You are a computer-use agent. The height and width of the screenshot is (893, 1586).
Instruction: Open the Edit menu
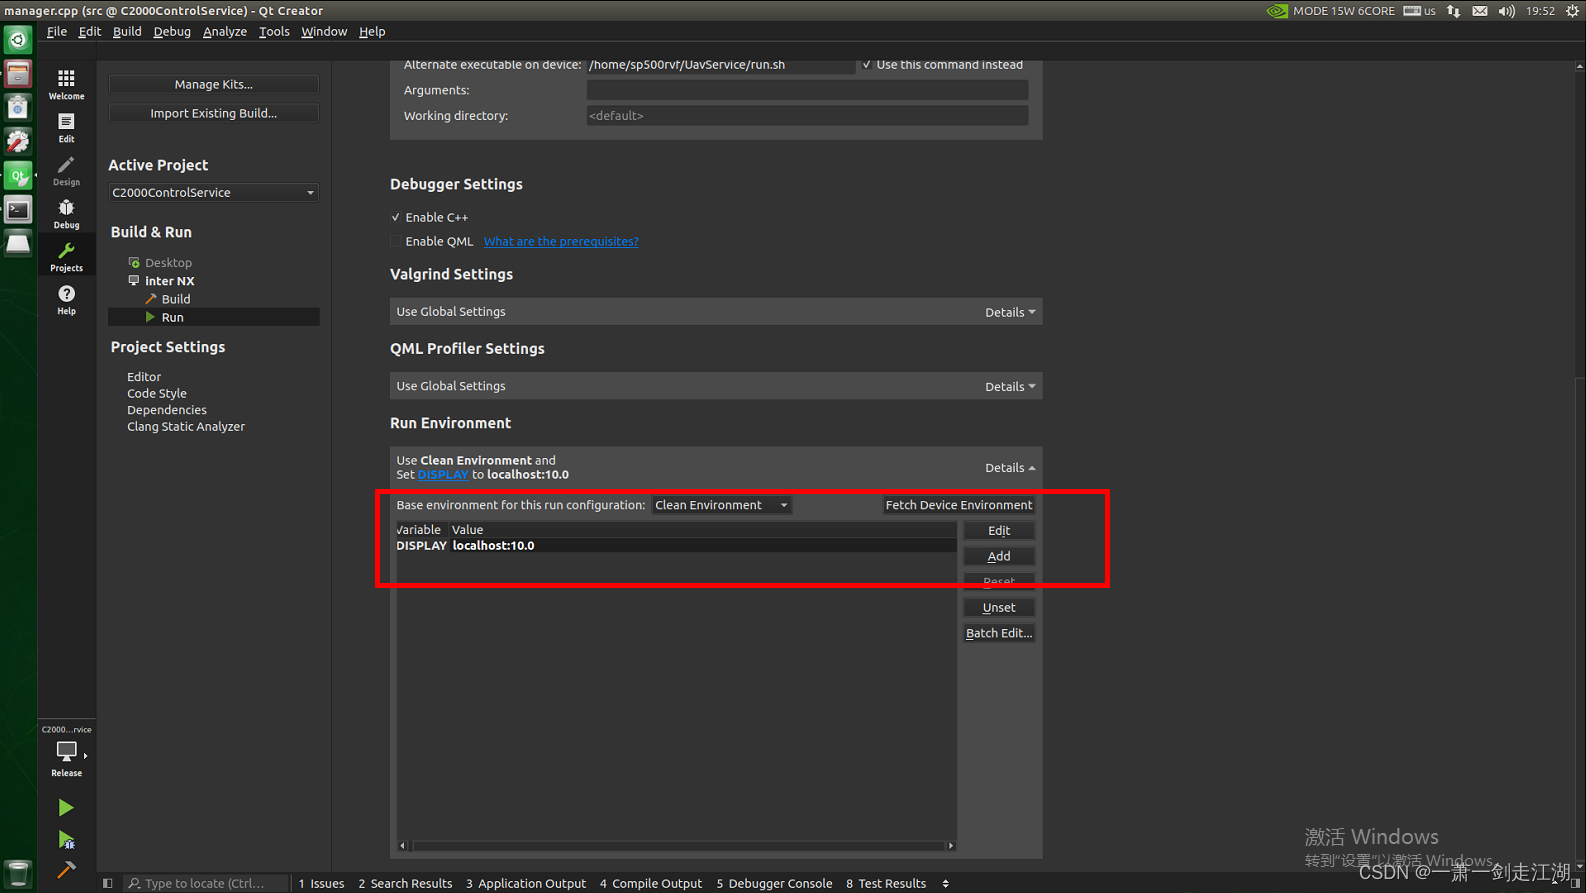(x=90, y=31)
